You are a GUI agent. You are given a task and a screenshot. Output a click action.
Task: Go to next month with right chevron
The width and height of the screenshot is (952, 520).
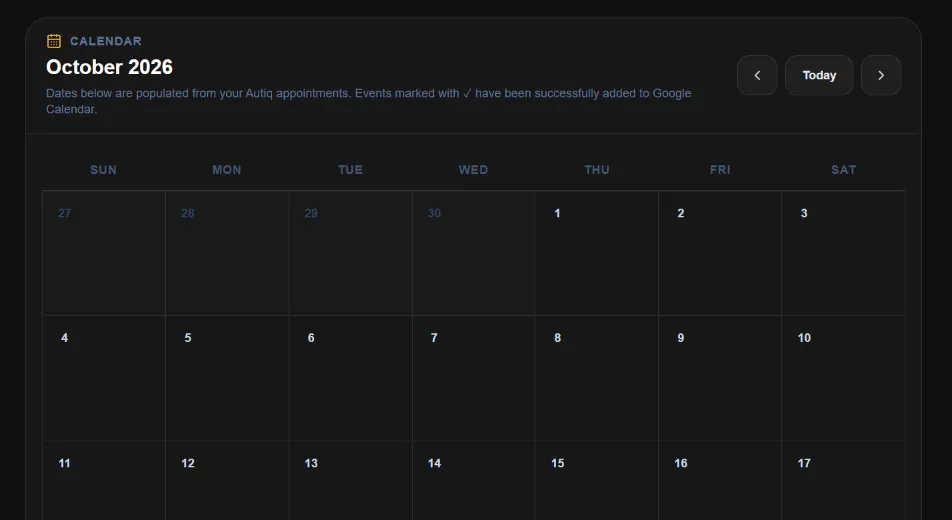(x=881, y=75)
